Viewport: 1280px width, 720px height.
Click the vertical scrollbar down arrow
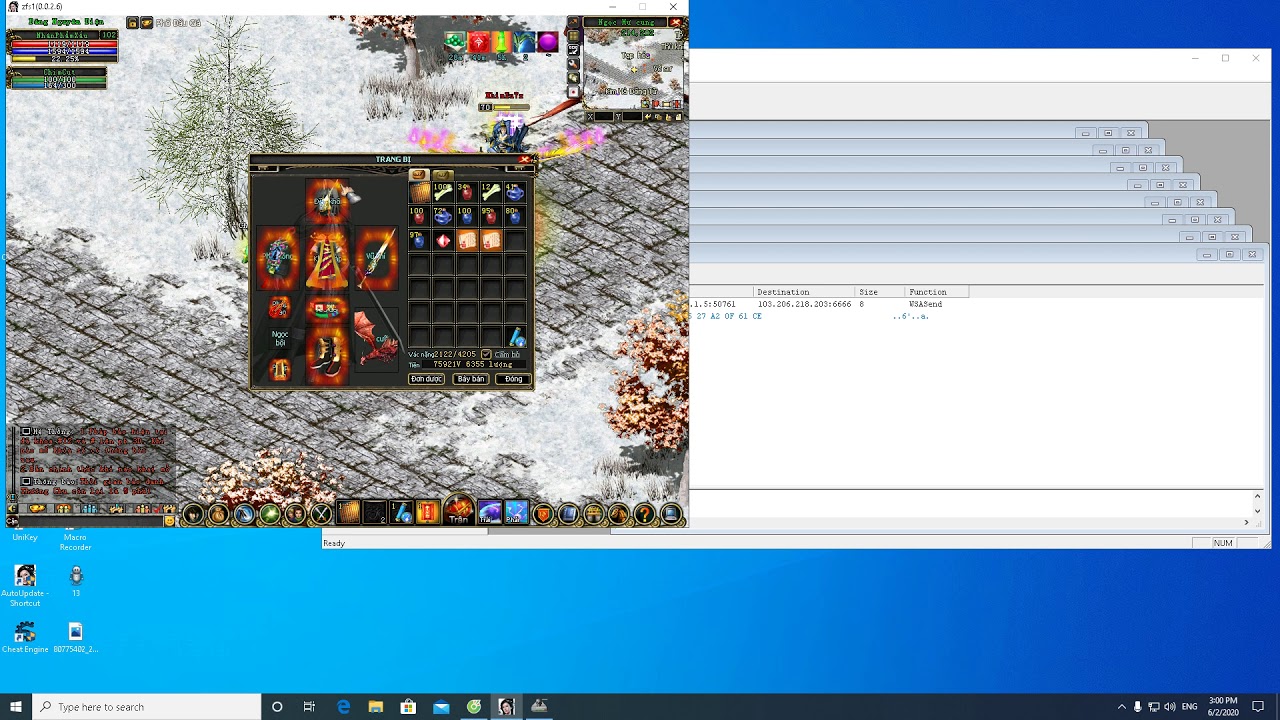pyautogui.click(x=1258, y=509)
